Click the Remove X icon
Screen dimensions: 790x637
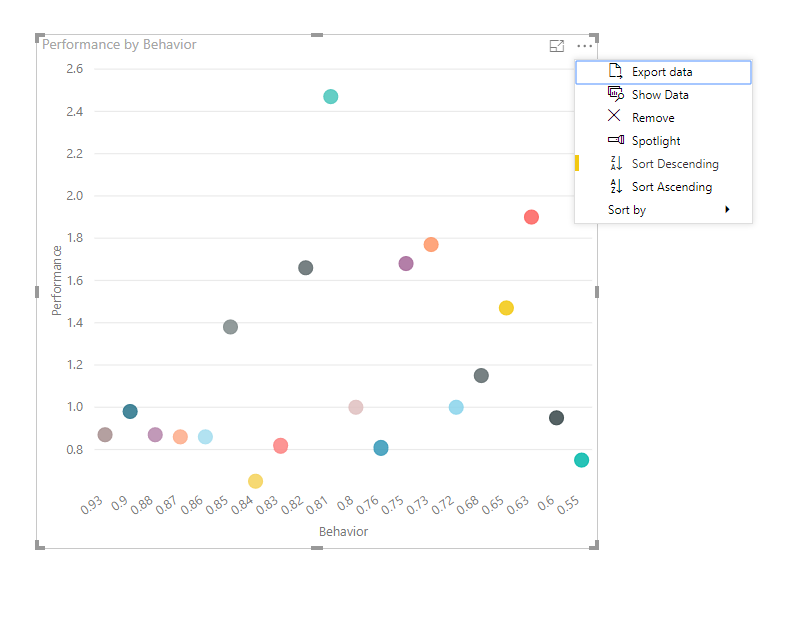[x=614, y=116]
